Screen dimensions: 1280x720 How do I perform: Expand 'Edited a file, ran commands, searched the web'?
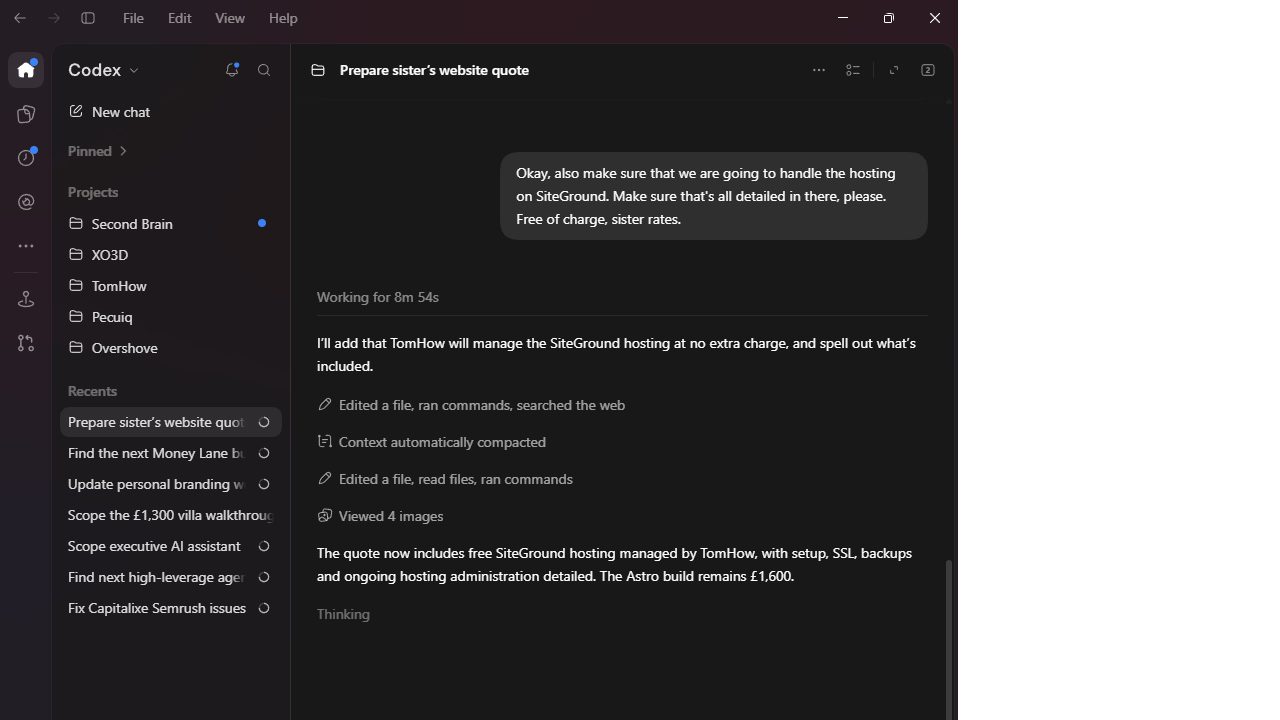pyautogui.click(x=471, y=405)
